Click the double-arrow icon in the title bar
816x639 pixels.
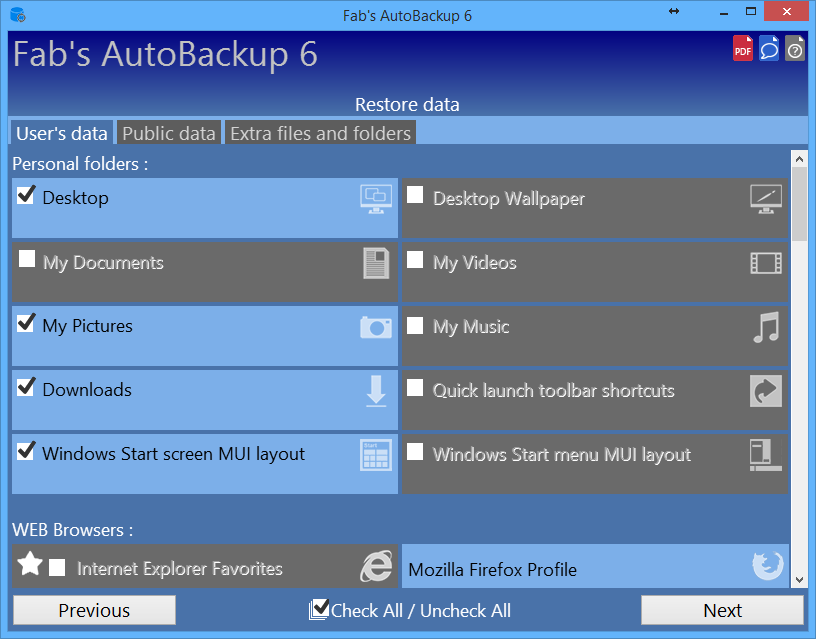click(674, 11)
